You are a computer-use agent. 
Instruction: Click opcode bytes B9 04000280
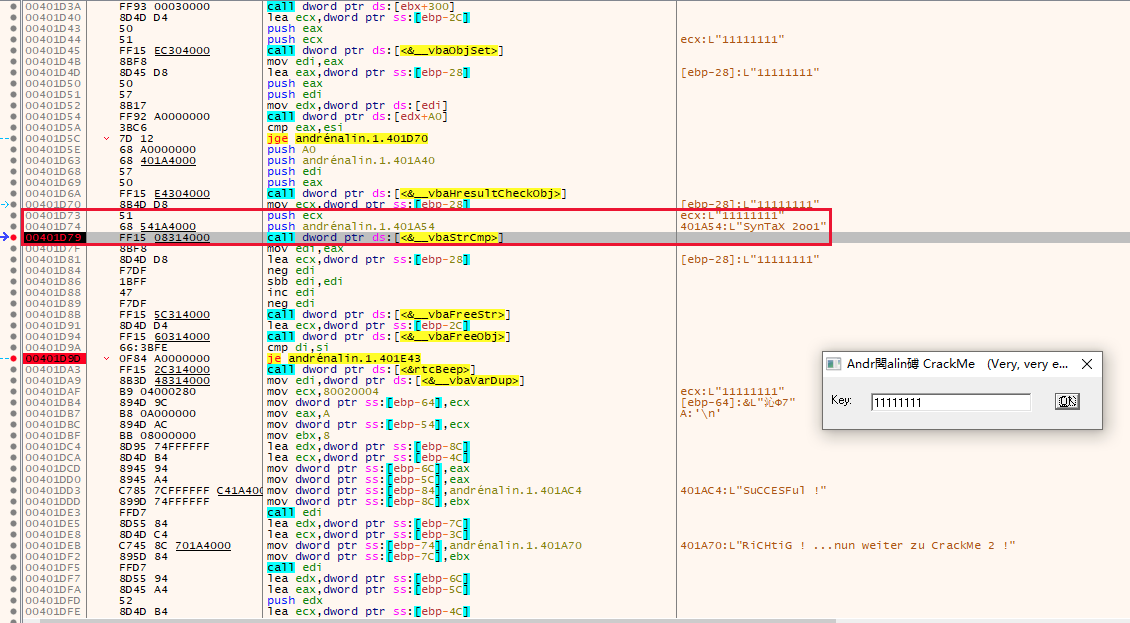click(x=157, y=392)
